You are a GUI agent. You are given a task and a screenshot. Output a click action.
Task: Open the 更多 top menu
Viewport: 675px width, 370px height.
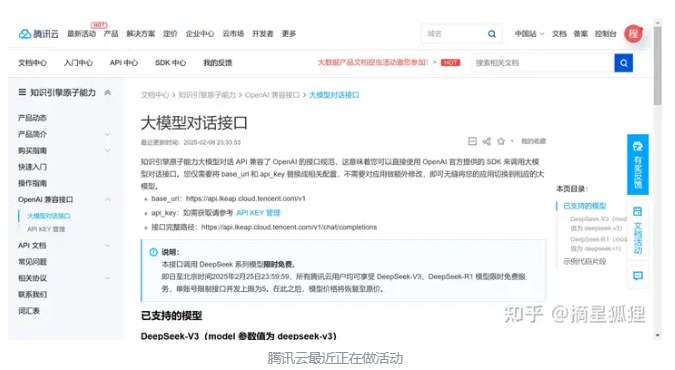289,34
